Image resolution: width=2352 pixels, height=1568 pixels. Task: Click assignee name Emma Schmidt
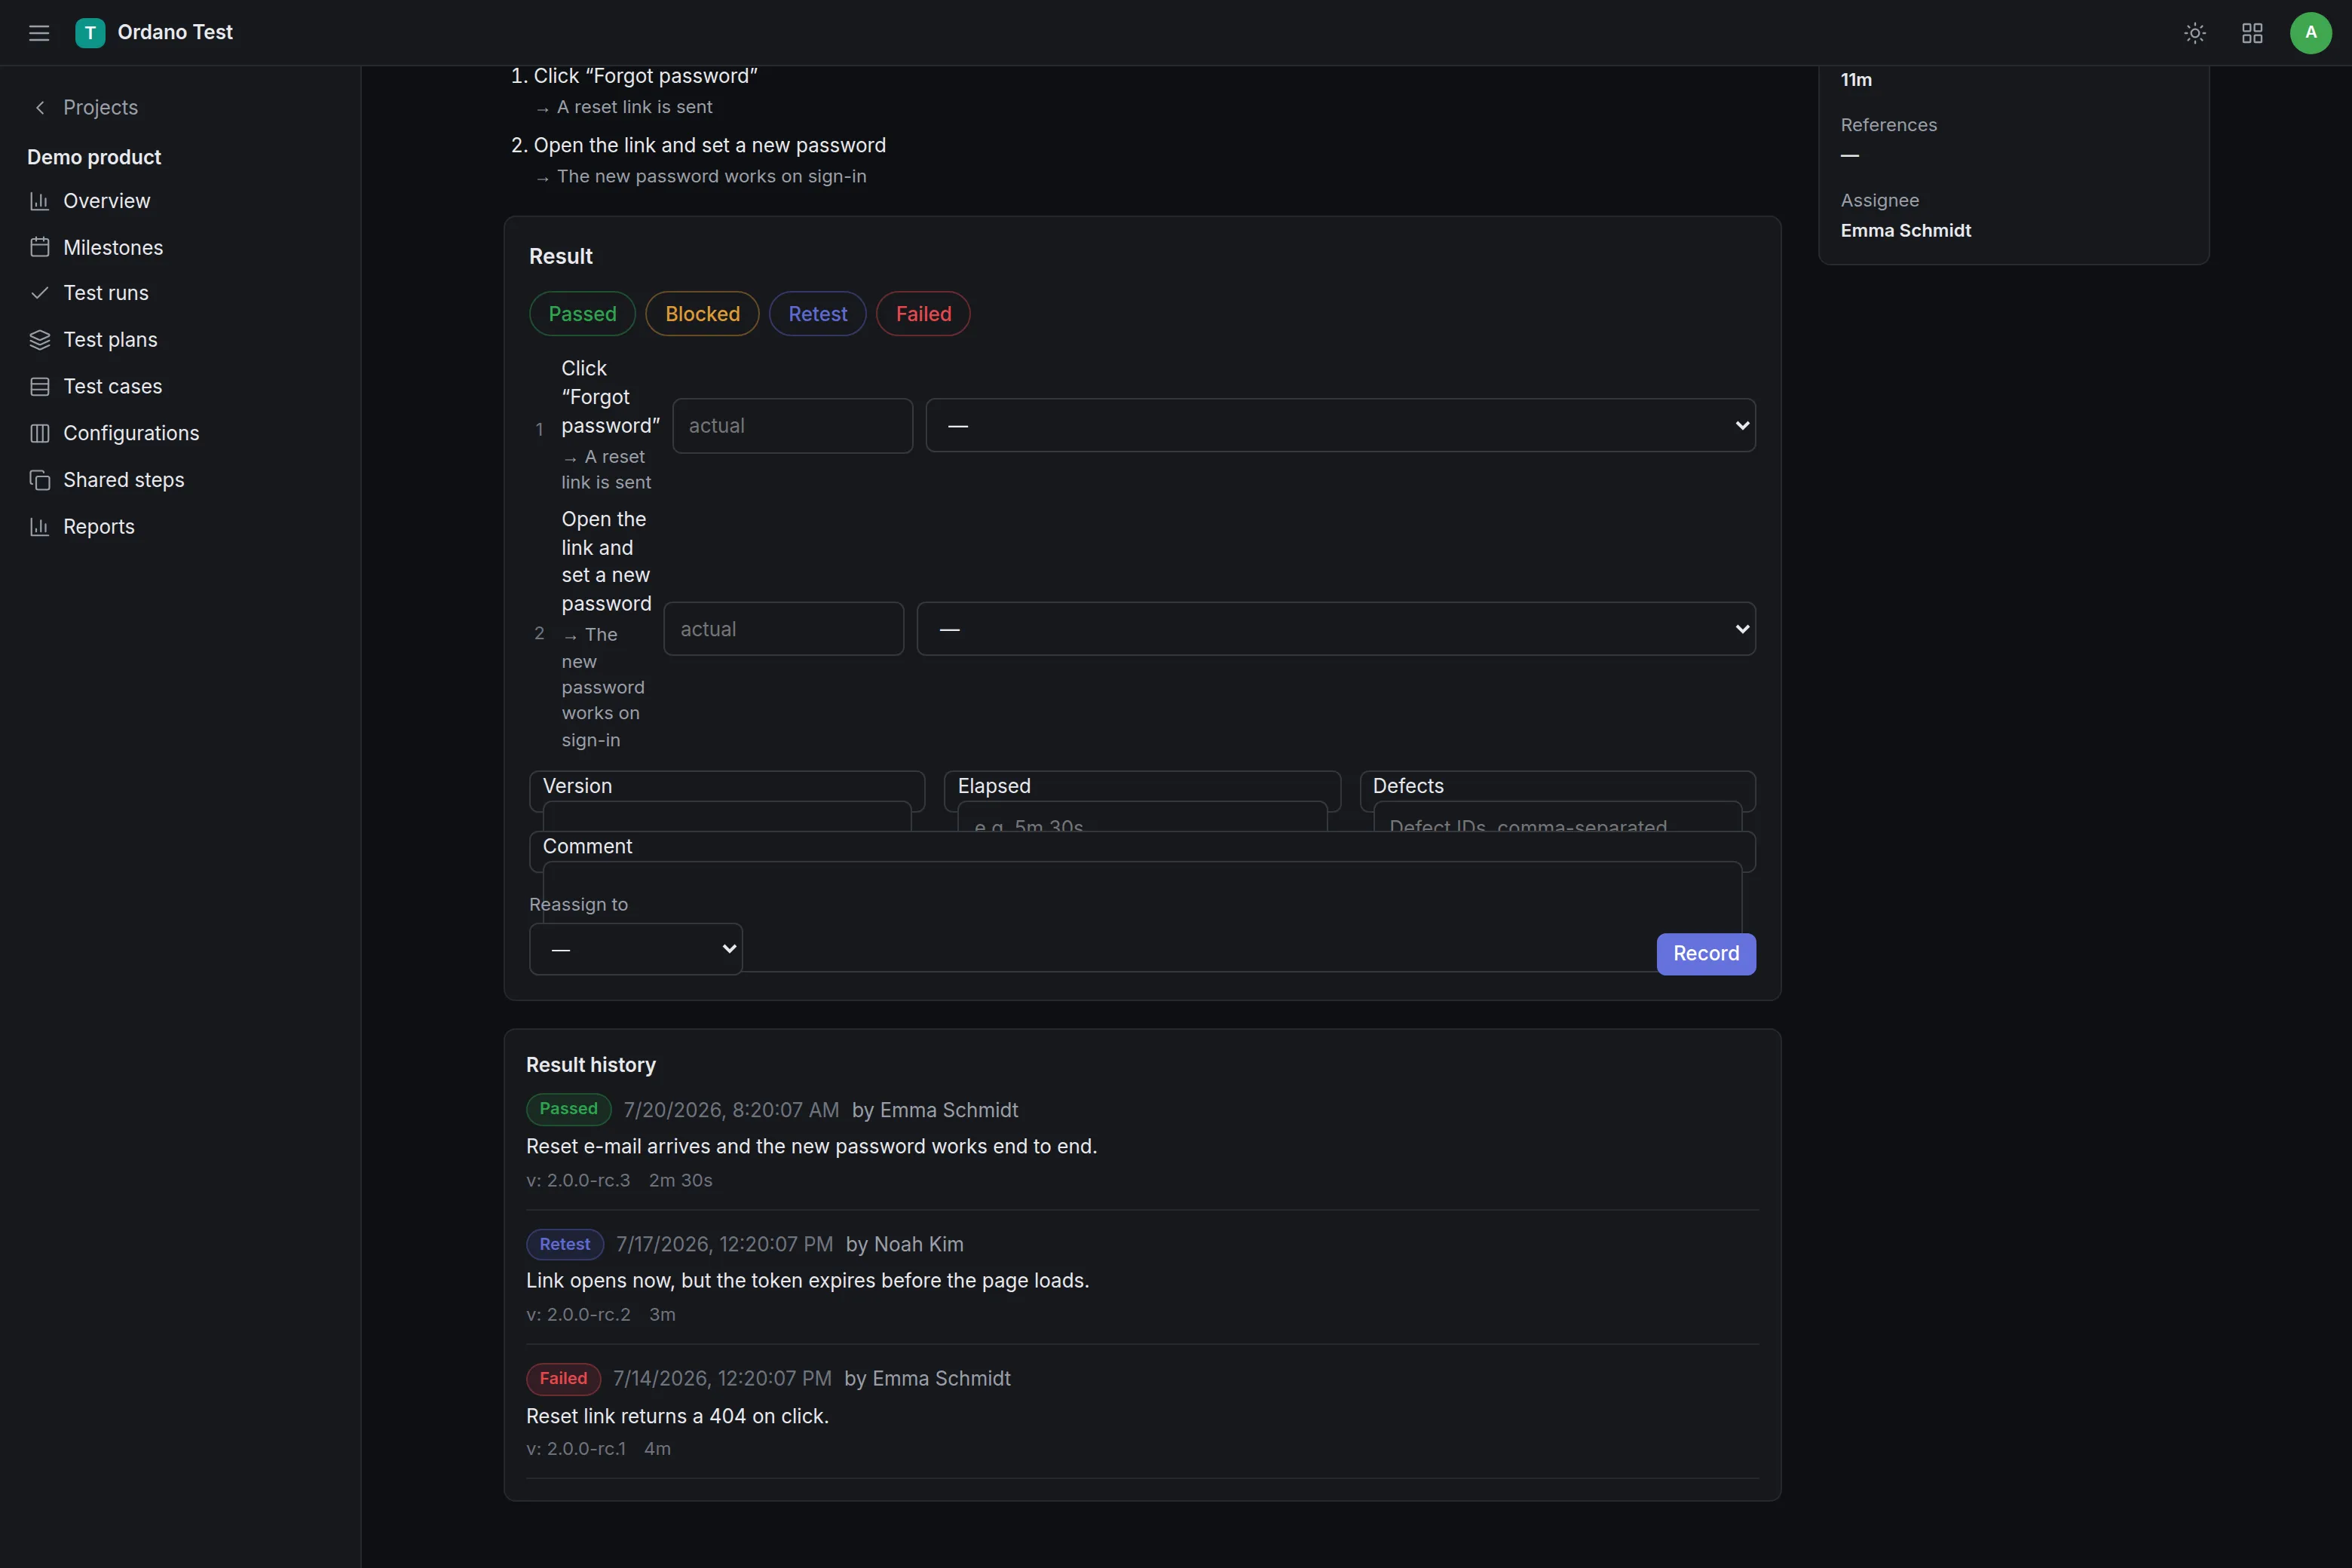1906,231
